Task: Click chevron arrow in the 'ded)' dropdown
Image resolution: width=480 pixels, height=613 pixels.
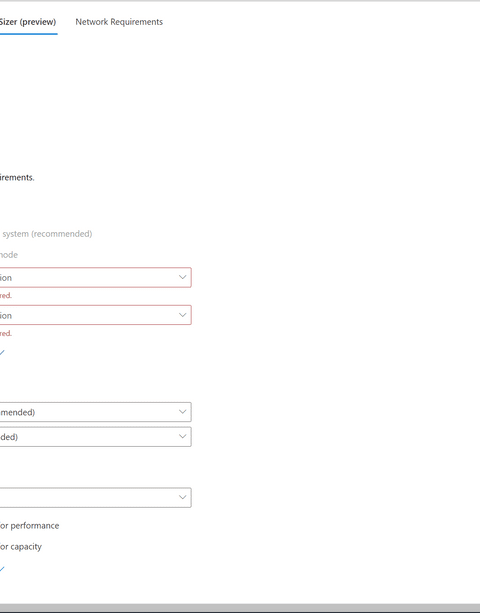Action: 183,436
